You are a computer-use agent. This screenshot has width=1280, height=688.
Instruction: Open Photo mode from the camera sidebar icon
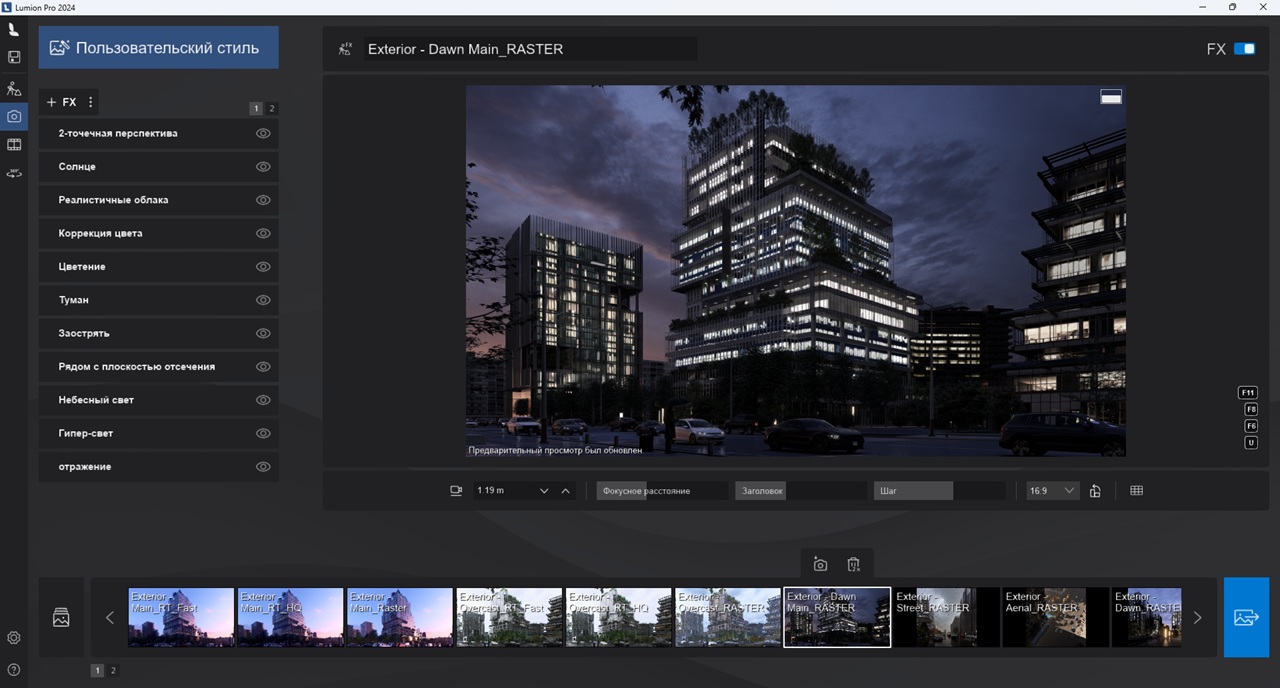pos(14,116)
